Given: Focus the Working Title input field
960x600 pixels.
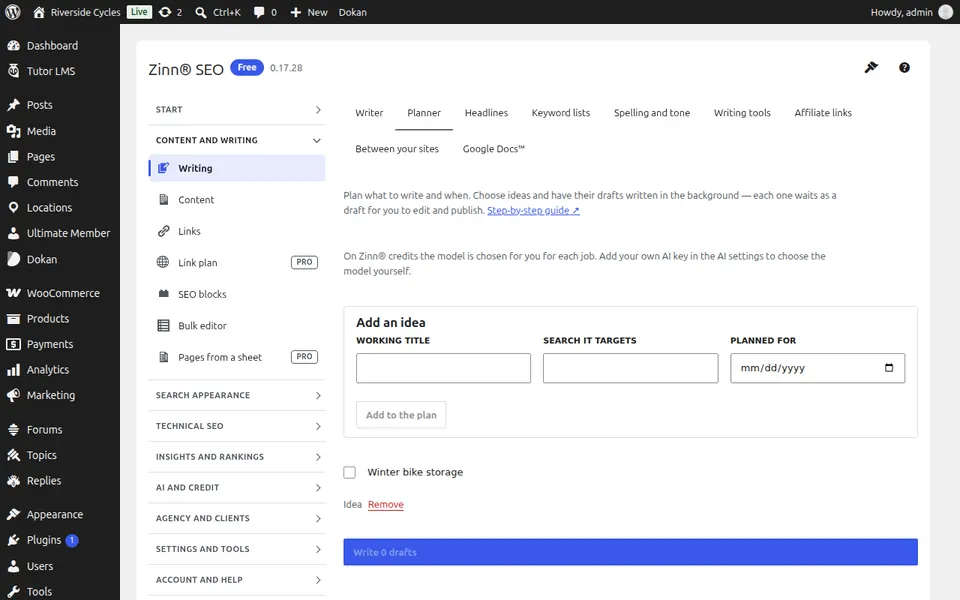Looking at the screenshot, I should pos(443,368).
